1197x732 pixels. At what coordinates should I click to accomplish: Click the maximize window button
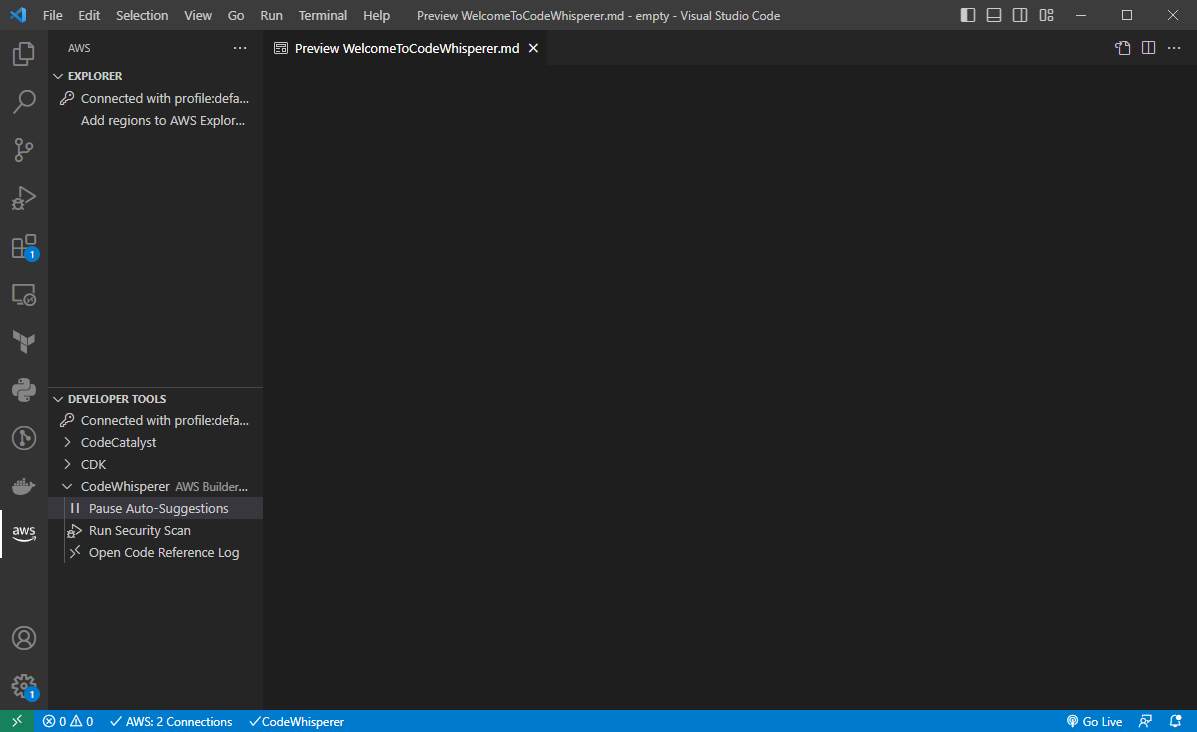tap(1127, 15)
